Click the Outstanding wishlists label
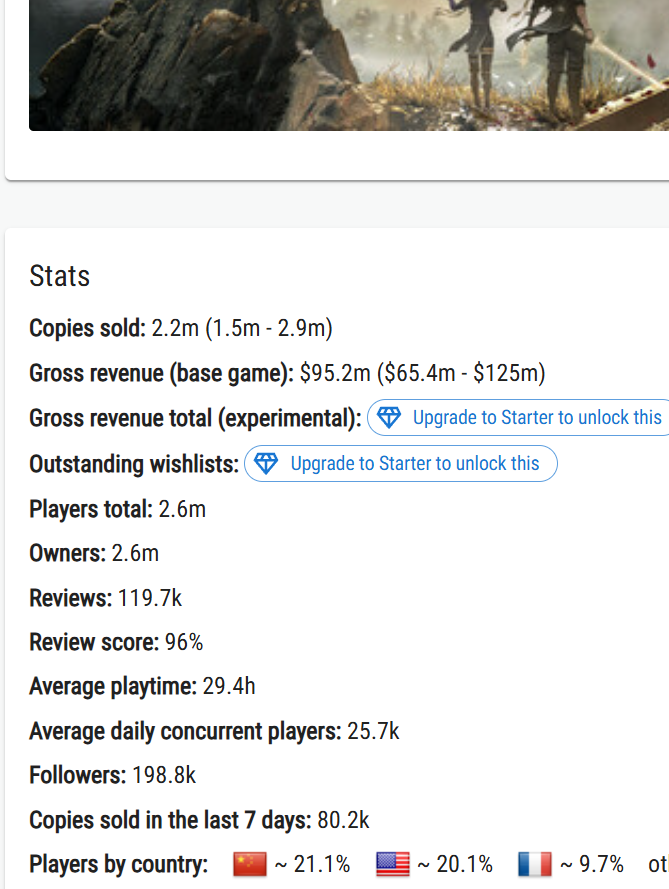Viewport: 669px width, 889px height. pos(134,464)
